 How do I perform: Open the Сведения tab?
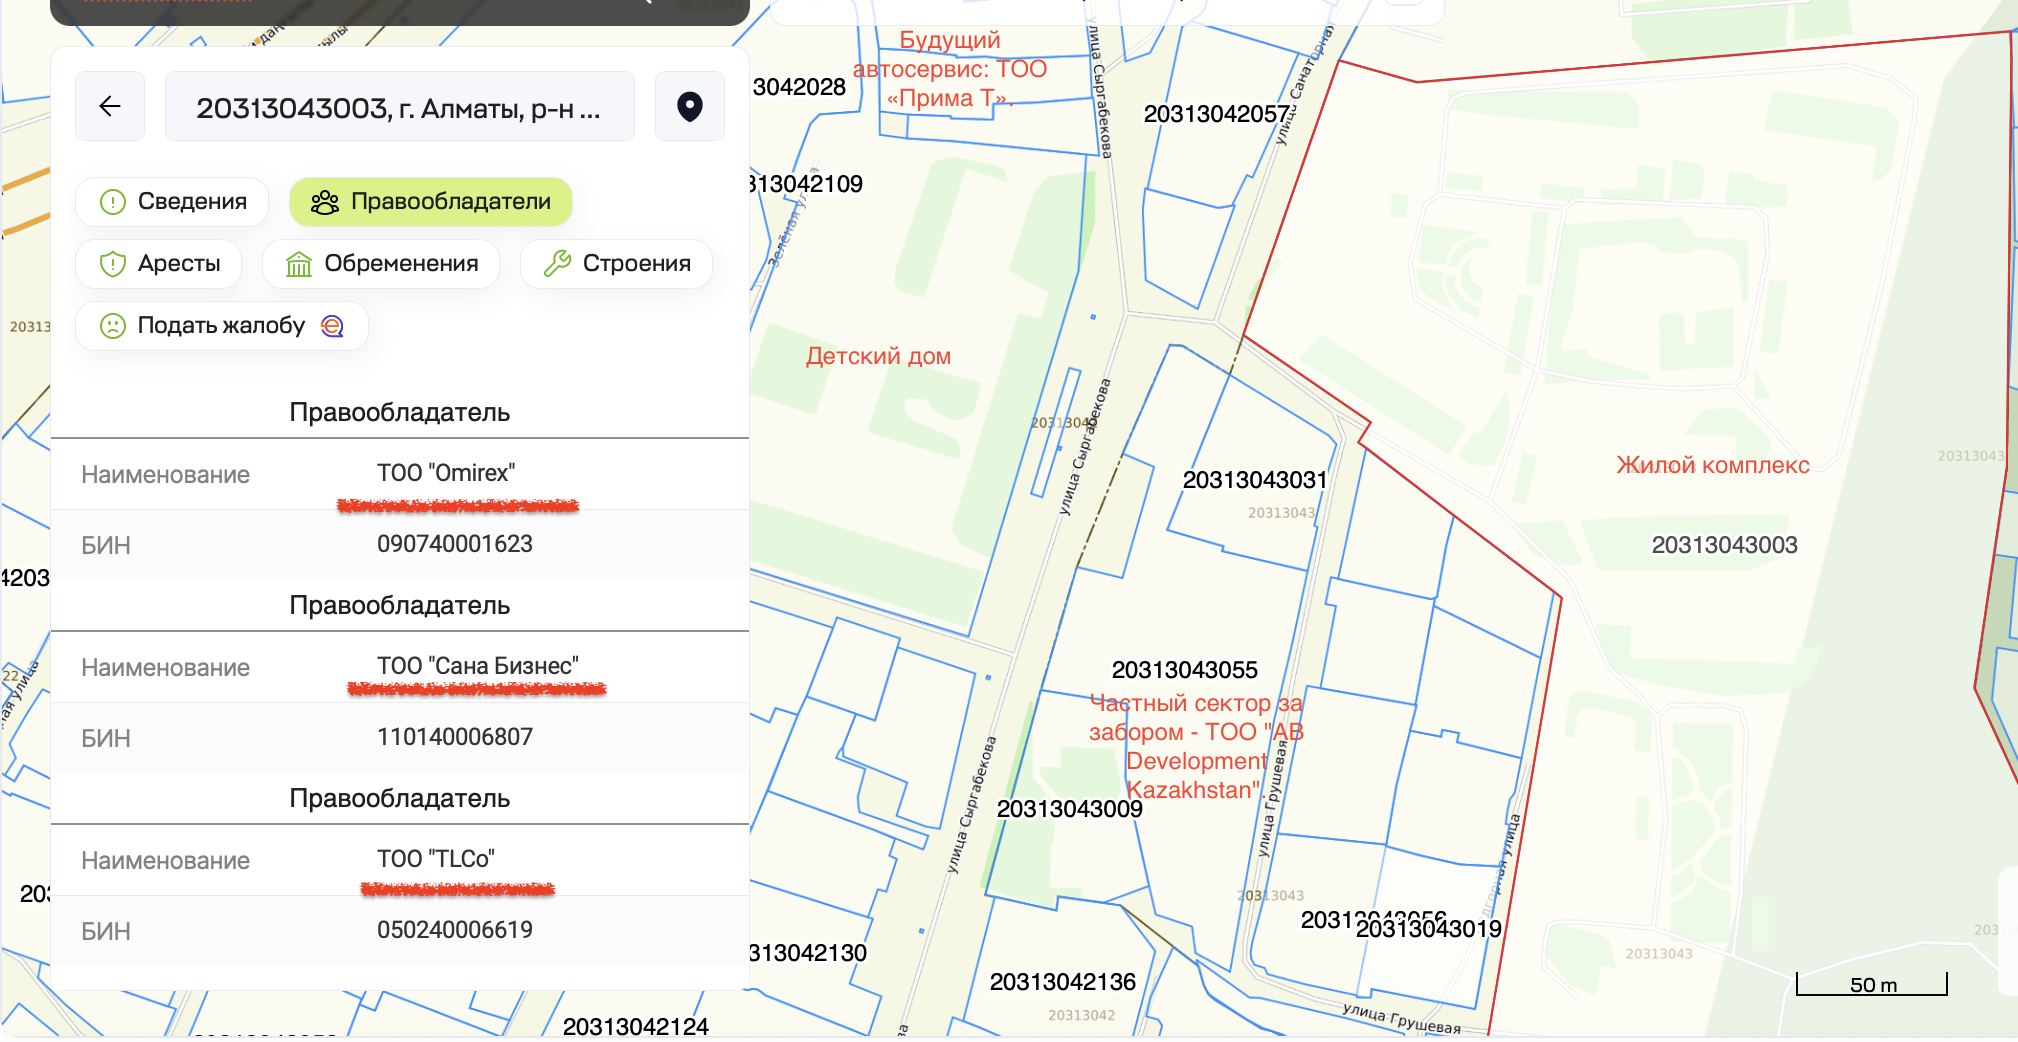[172, 202]
